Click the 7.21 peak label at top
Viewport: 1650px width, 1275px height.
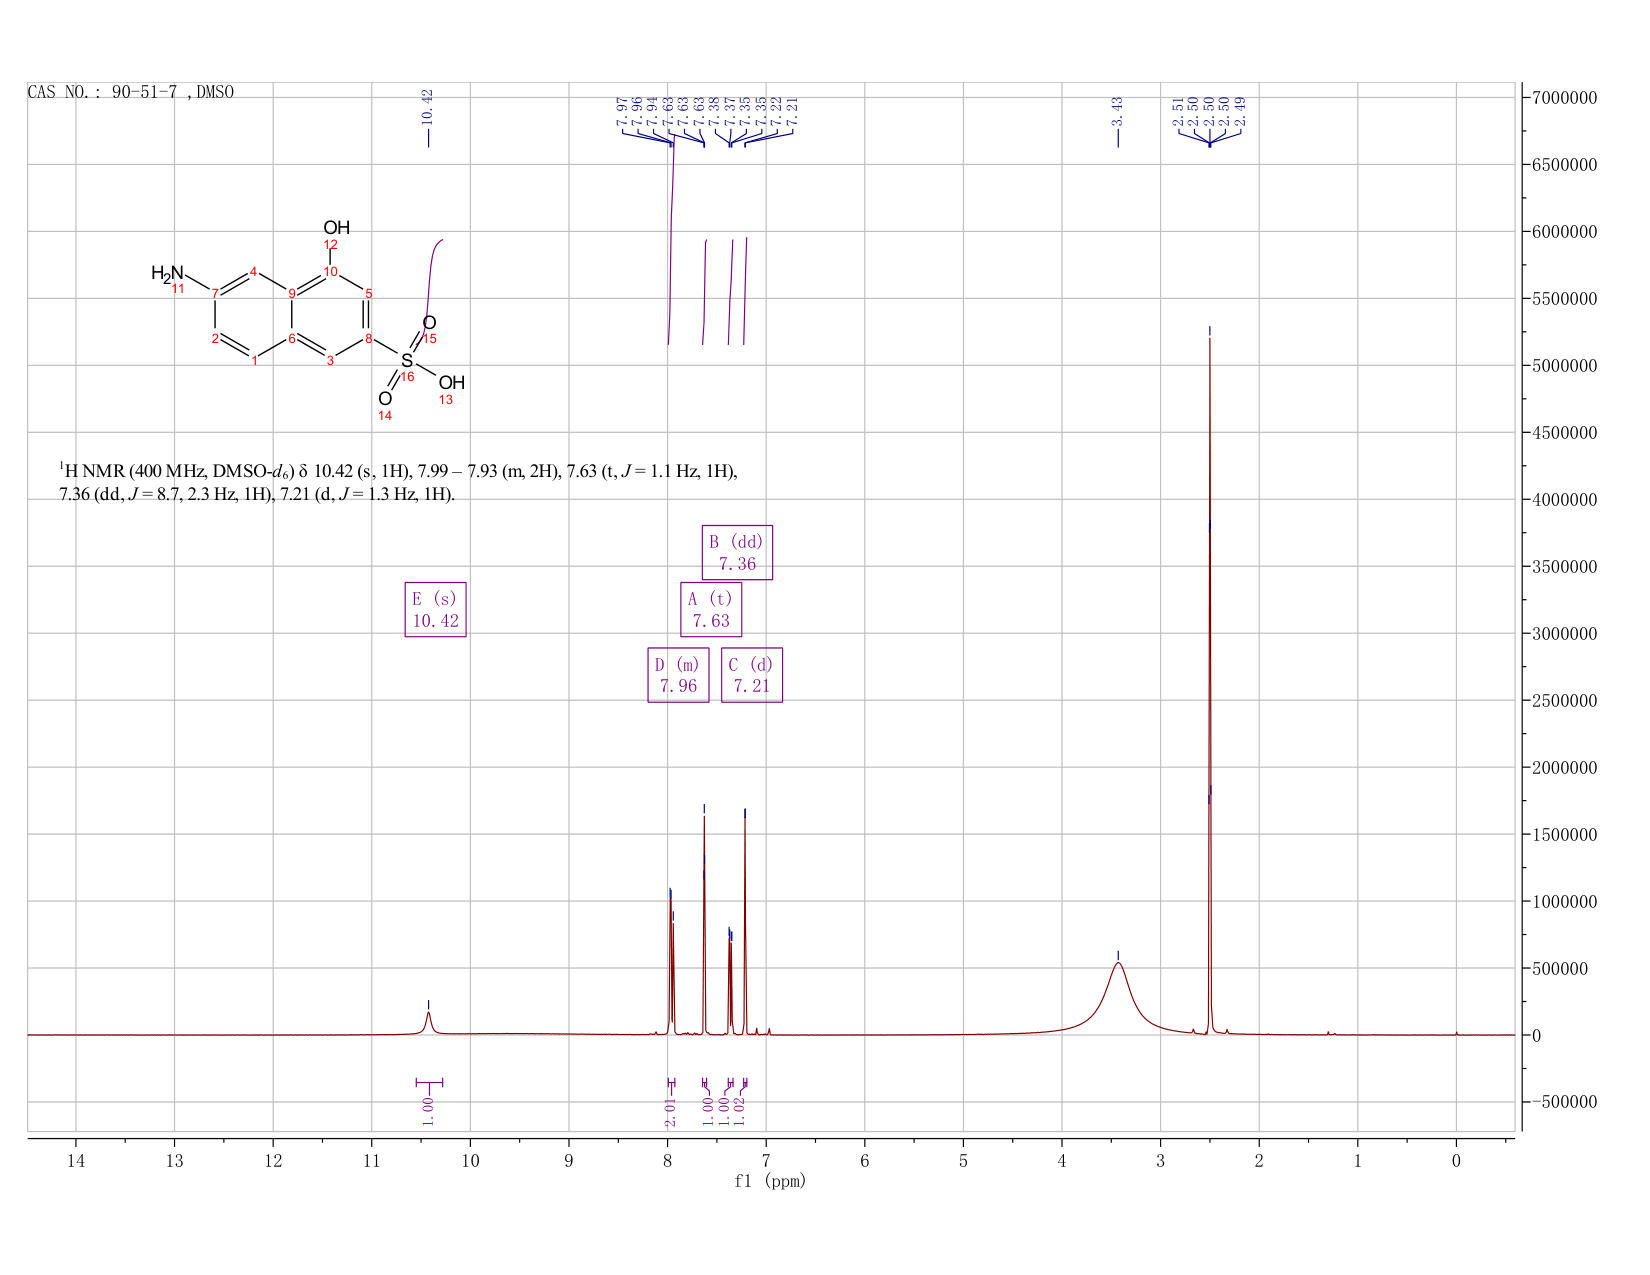point(792,111)
